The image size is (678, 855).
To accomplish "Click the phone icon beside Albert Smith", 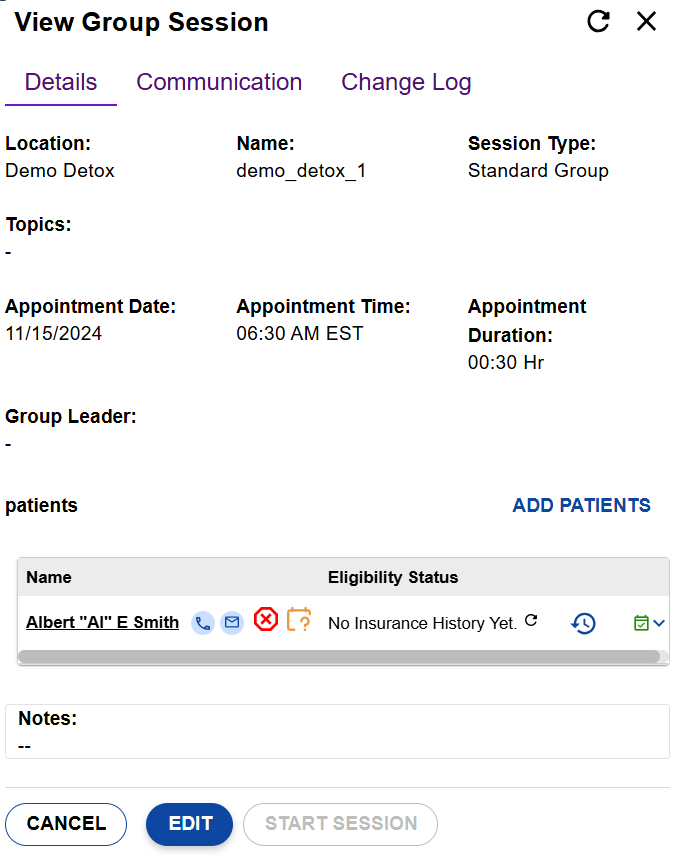I will coord(203,623).
